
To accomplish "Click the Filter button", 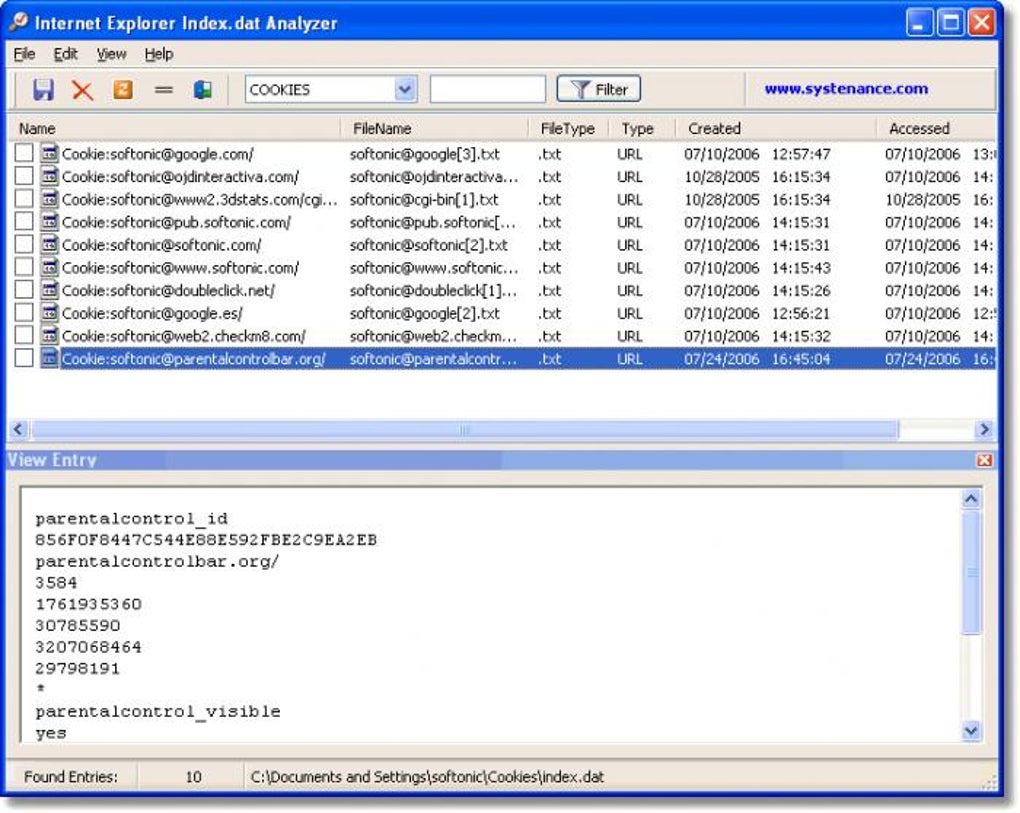I will coord(598,89).
